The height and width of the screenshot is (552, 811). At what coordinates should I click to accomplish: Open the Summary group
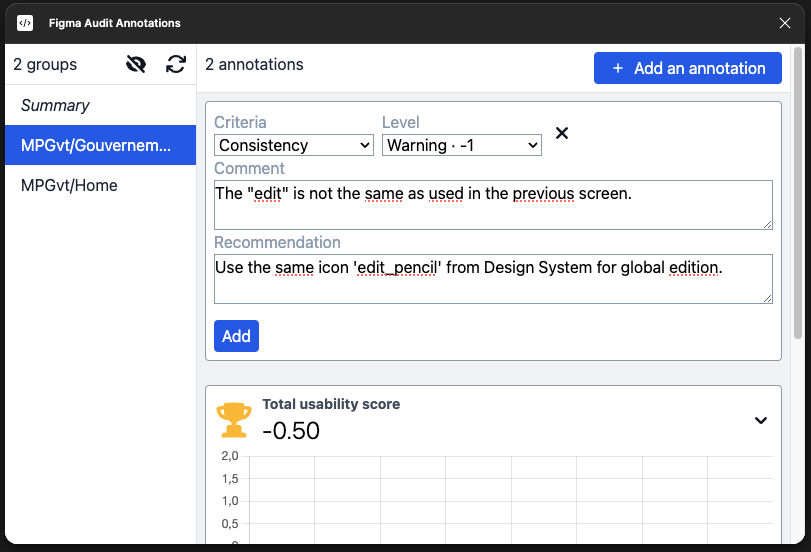(x=100, y=105)
